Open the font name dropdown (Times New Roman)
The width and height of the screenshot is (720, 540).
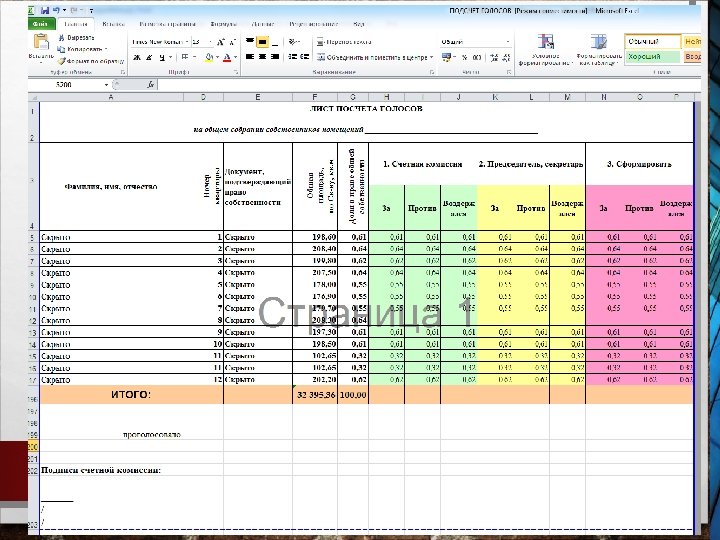click(x=187, y=42)
